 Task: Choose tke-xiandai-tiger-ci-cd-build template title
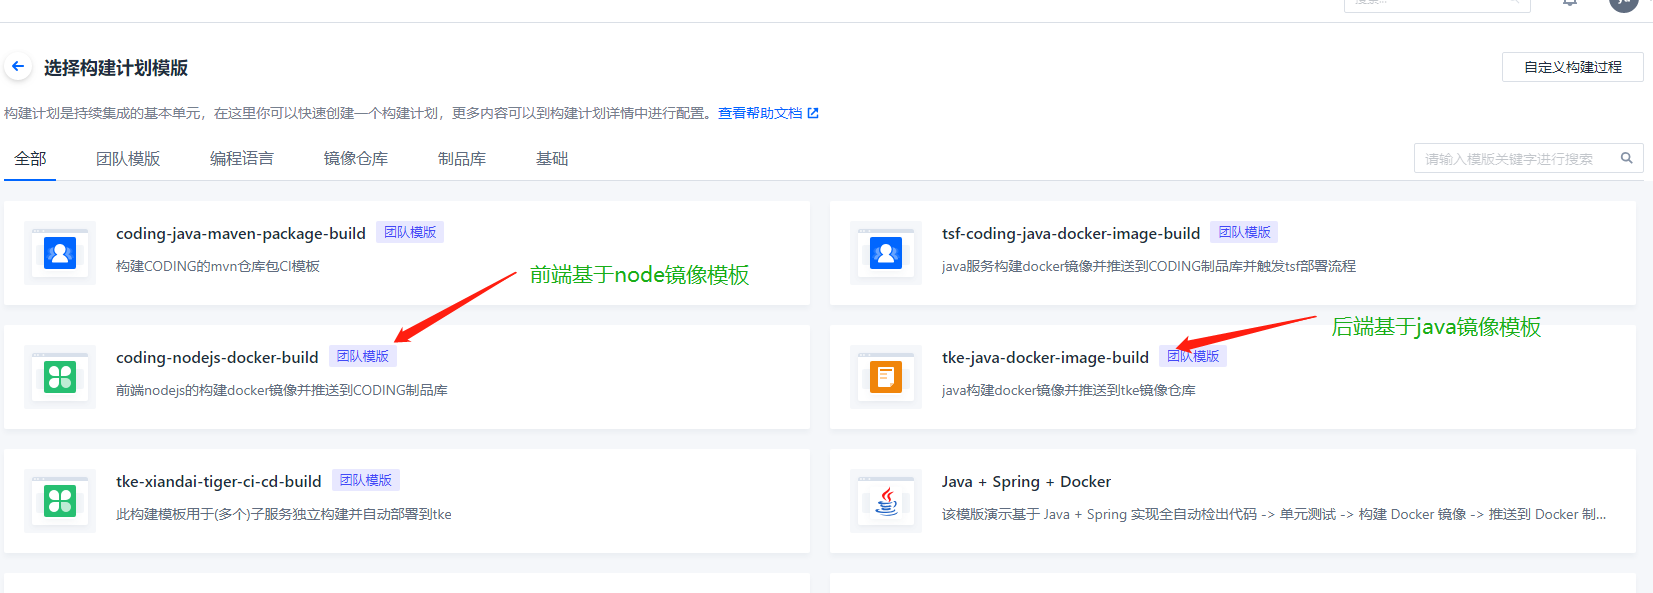tap(219, 481)
